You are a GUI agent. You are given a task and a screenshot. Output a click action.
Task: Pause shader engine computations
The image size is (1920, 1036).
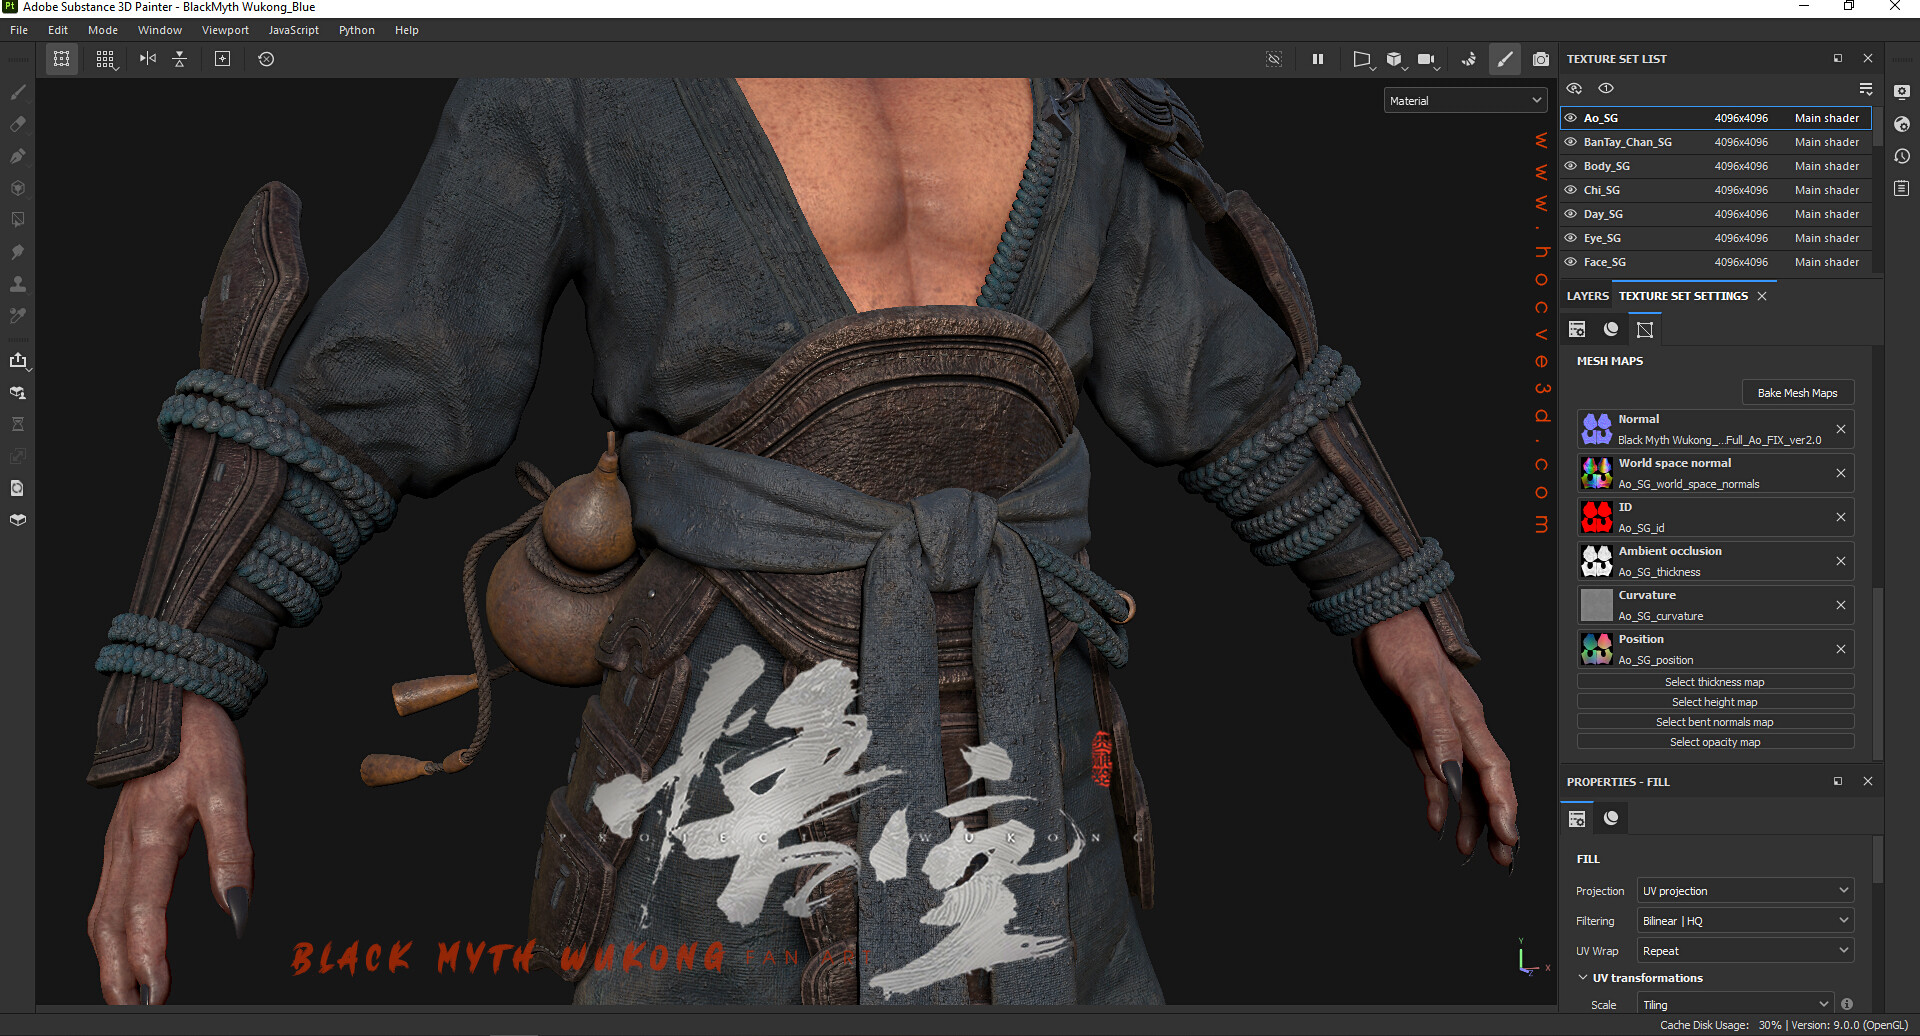(x=1317, y=59)
